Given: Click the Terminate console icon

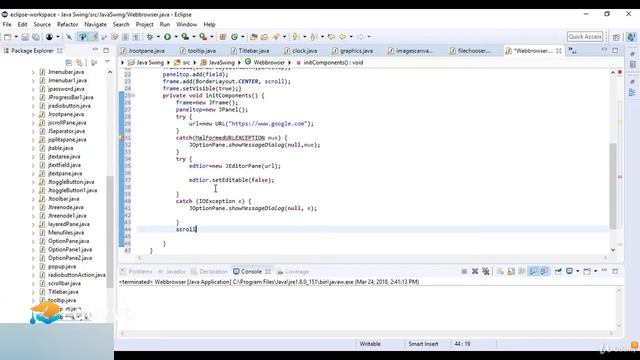Looking at the screenshot, I should pos(464,271).
